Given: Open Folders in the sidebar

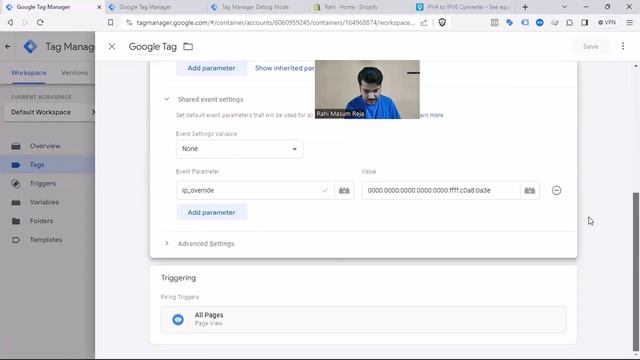Looking at the screenshot, I should point(41,221).
